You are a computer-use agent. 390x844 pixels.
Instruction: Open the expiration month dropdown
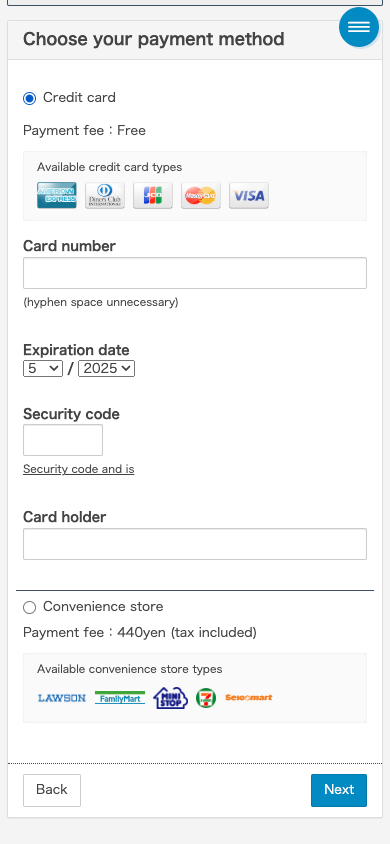tap(43, 369)
